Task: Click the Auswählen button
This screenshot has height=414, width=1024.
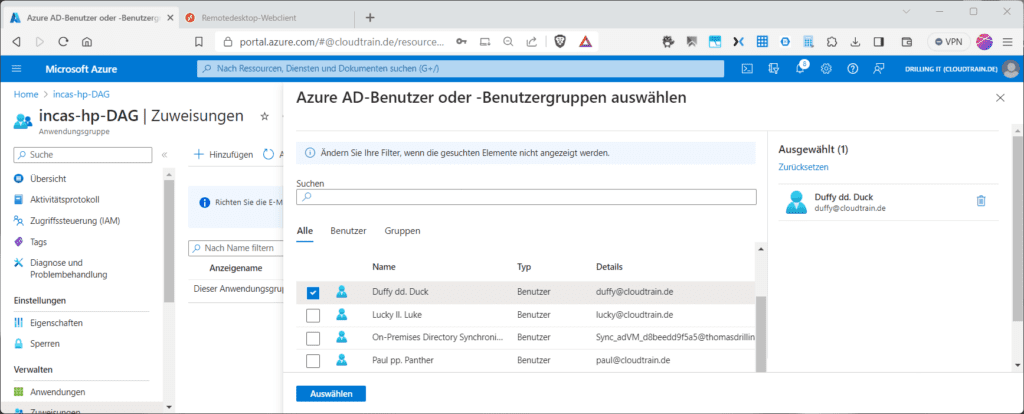Action: (331, 394)
